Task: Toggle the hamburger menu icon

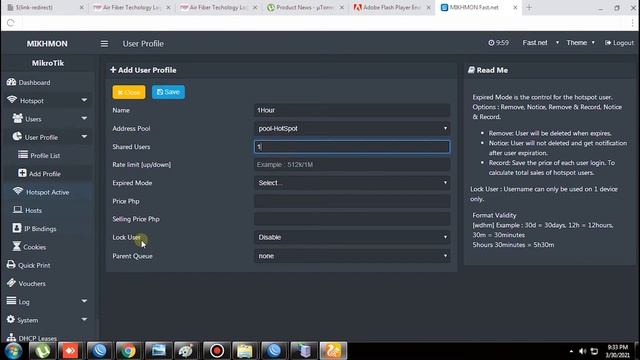Action: pyautogui.click(x=104, y=44)
